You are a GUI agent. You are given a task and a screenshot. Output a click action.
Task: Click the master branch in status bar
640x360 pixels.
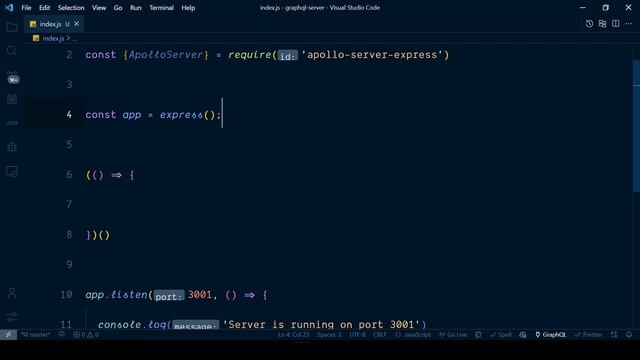tap(36, 335)
